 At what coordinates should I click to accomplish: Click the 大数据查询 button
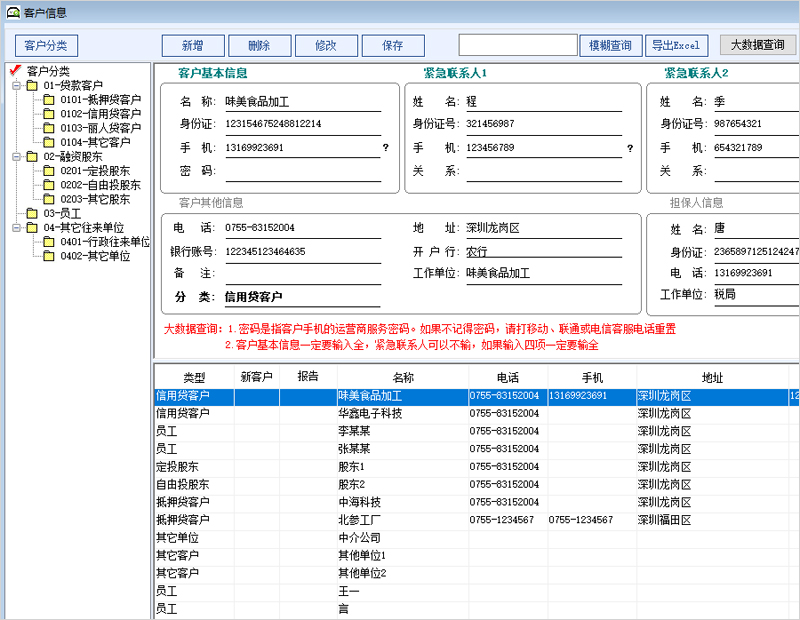click(x=758, y=45)
